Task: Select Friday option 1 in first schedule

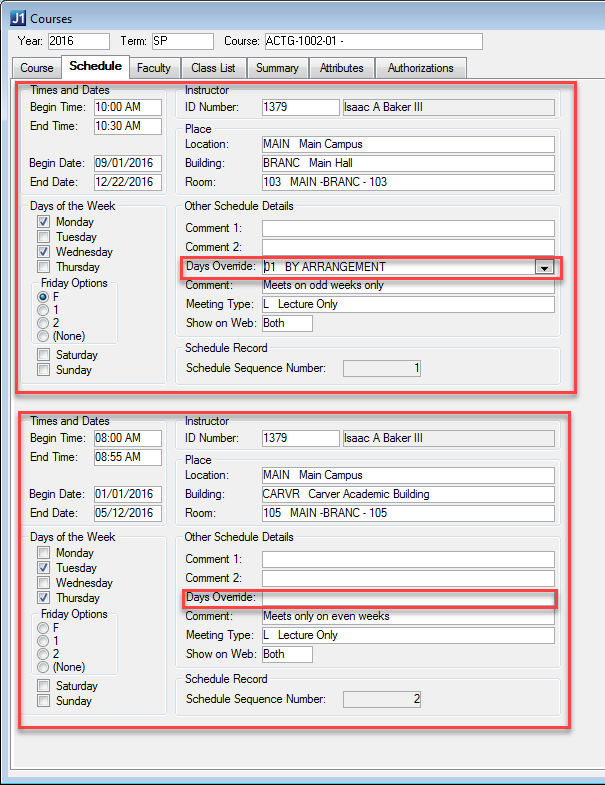Action: click(43, 310)
